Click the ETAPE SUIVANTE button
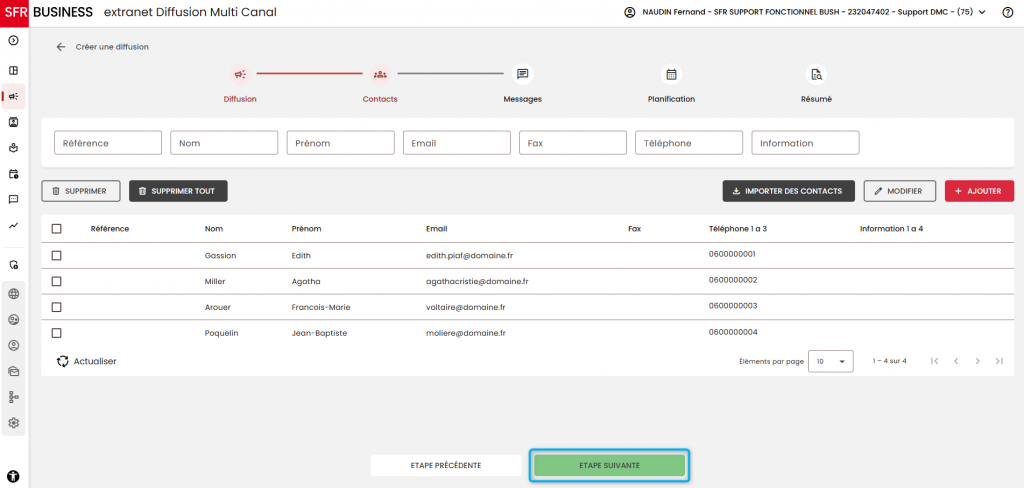The image size is (1024, 488). (609, 466)
